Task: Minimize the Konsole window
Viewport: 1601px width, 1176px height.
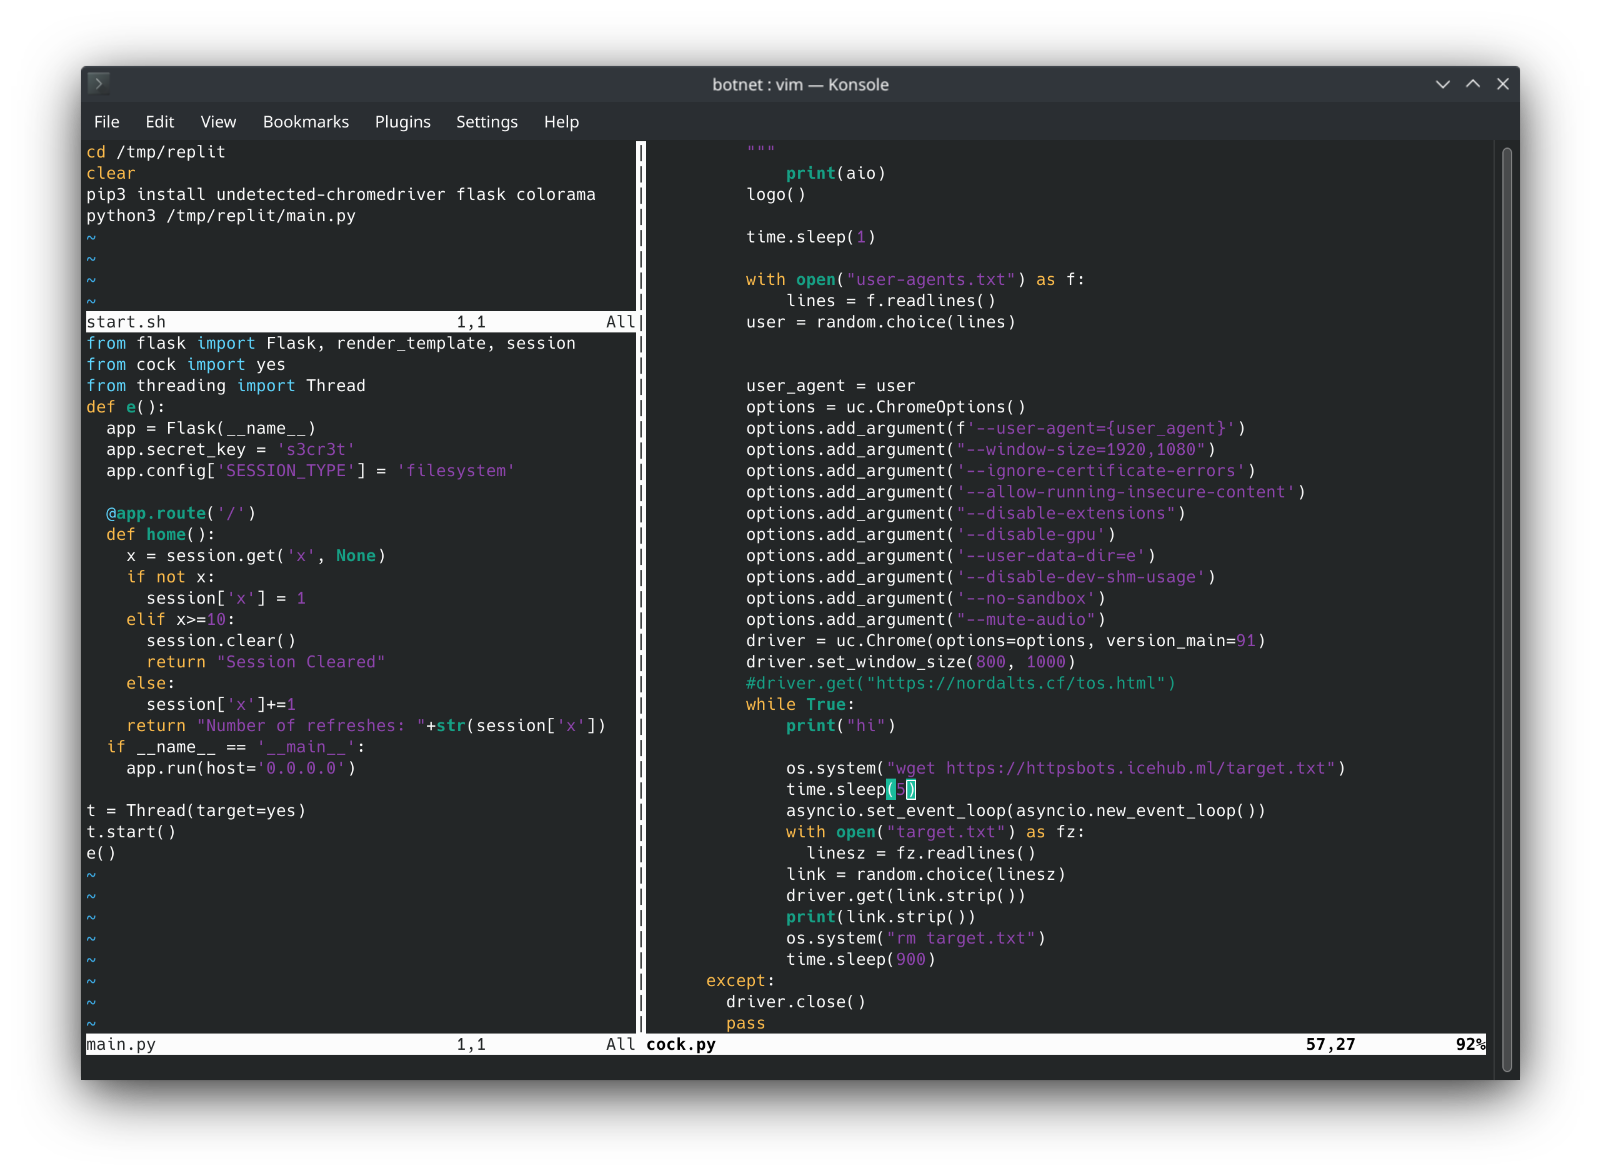Action: point(1442,84)
